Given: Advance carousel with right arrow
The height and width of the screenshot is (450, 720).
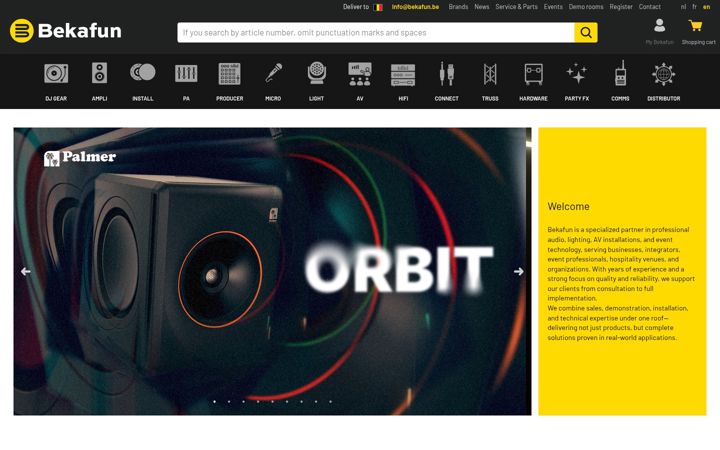Looking at the screenshot, I should click(x=518, y=271).
